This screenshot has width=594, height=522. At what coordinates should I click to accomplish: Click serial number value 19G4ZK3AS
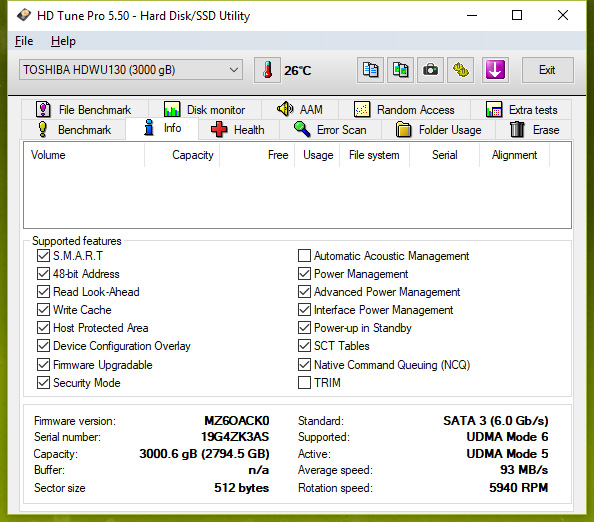[235, 437]
